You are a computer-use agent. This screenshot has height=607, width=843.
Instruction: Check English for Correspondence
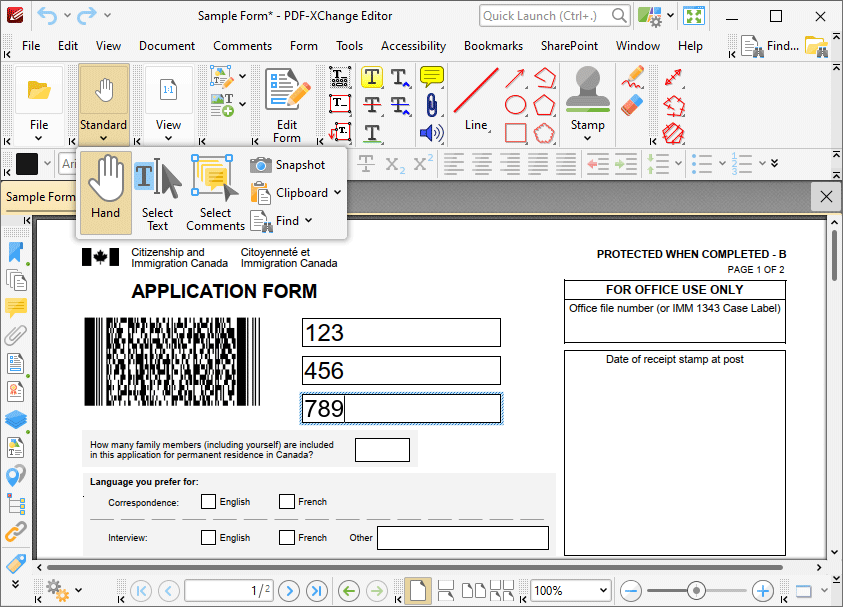tap(208, 502)
